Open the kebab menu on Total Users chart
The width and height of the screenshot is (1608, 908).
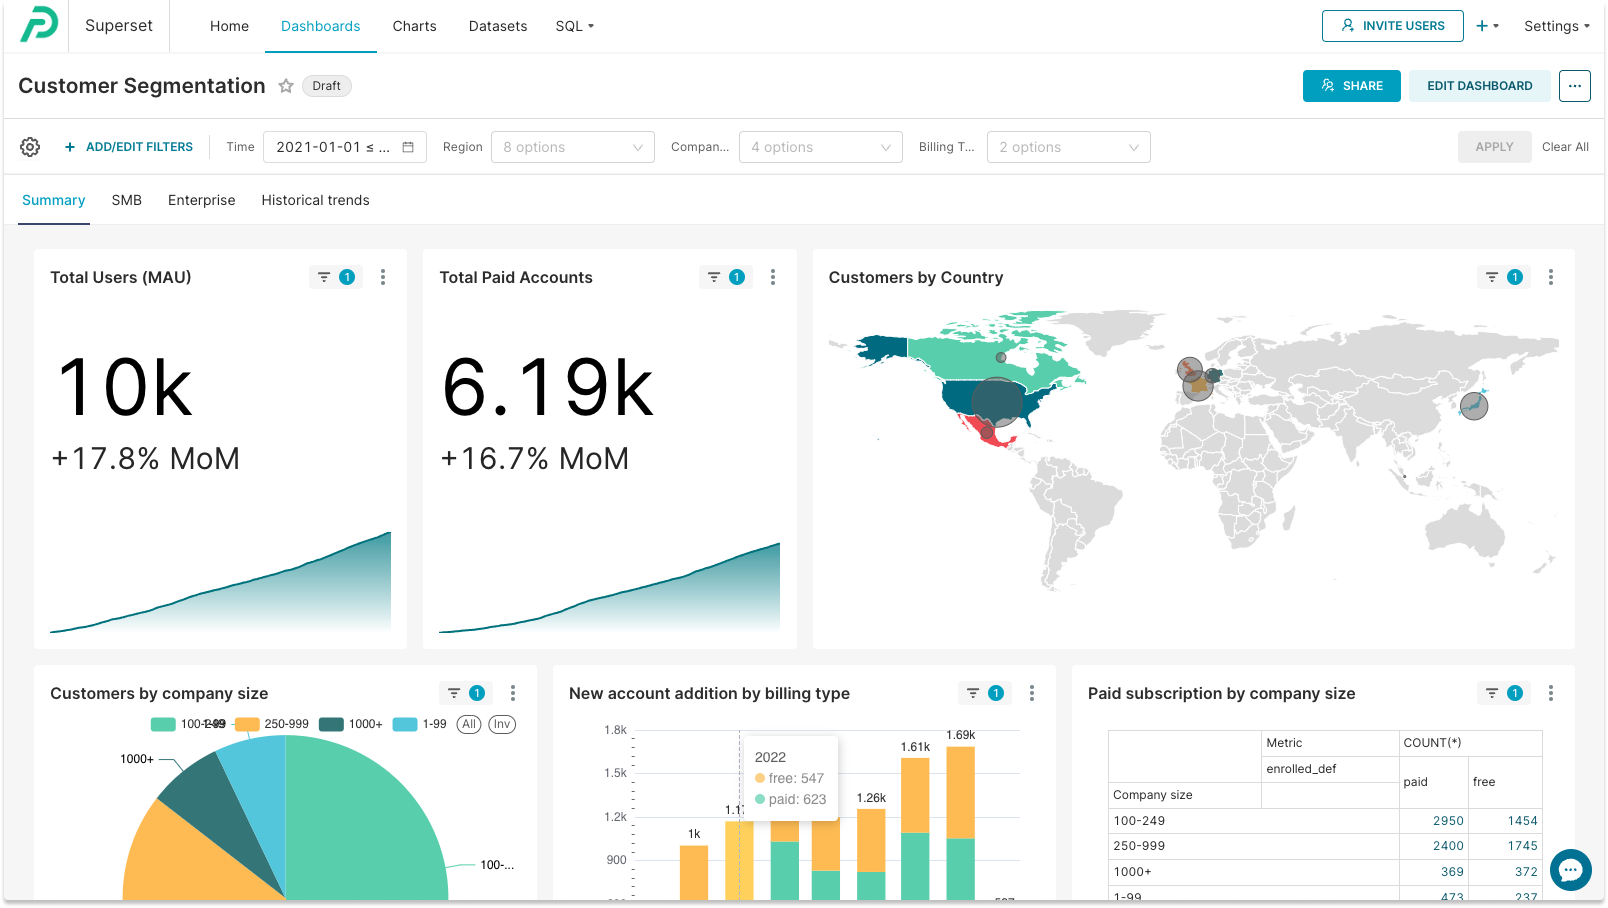click(x=383, y=277)
